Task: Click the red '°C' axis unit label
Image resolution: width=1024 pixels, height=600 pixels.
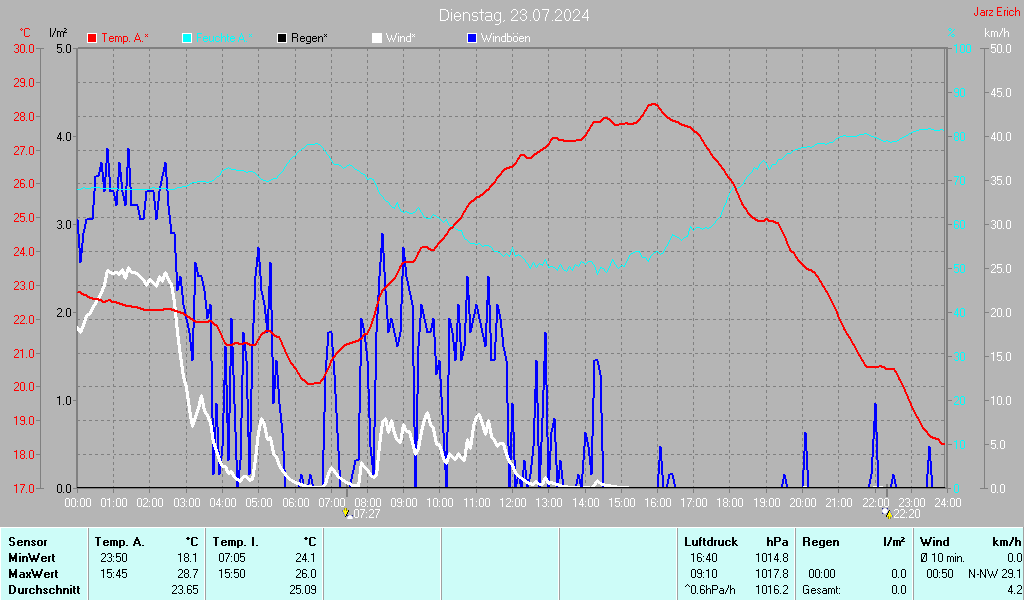Action: pyautogui.click(x=25, y=33)
